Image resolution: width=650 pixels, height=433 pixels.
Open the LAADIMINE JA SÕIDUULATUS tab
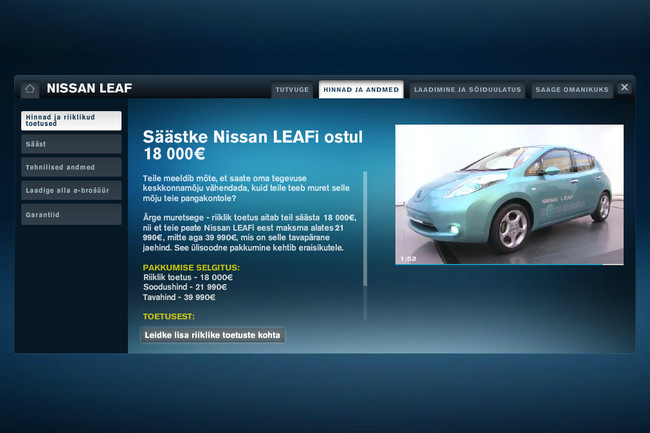pyautogui.click(x=467, y=90)
